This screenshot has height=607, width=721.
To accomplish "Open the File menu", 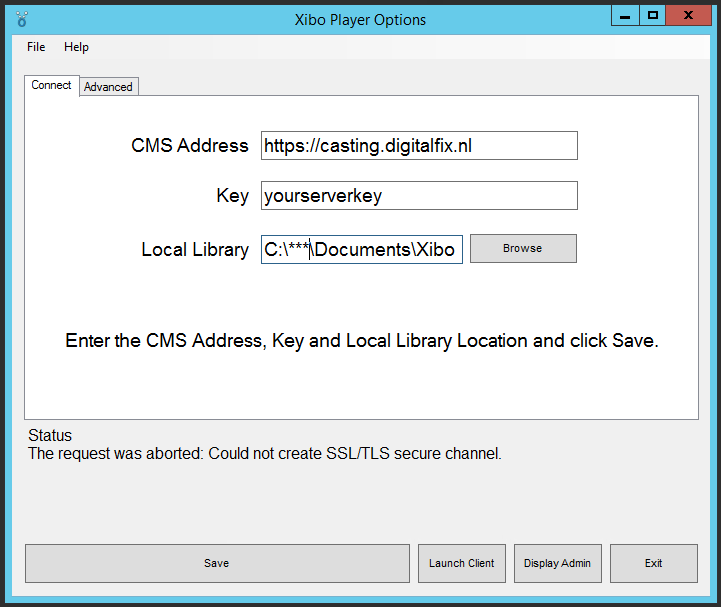I will [x=36, y=47].
